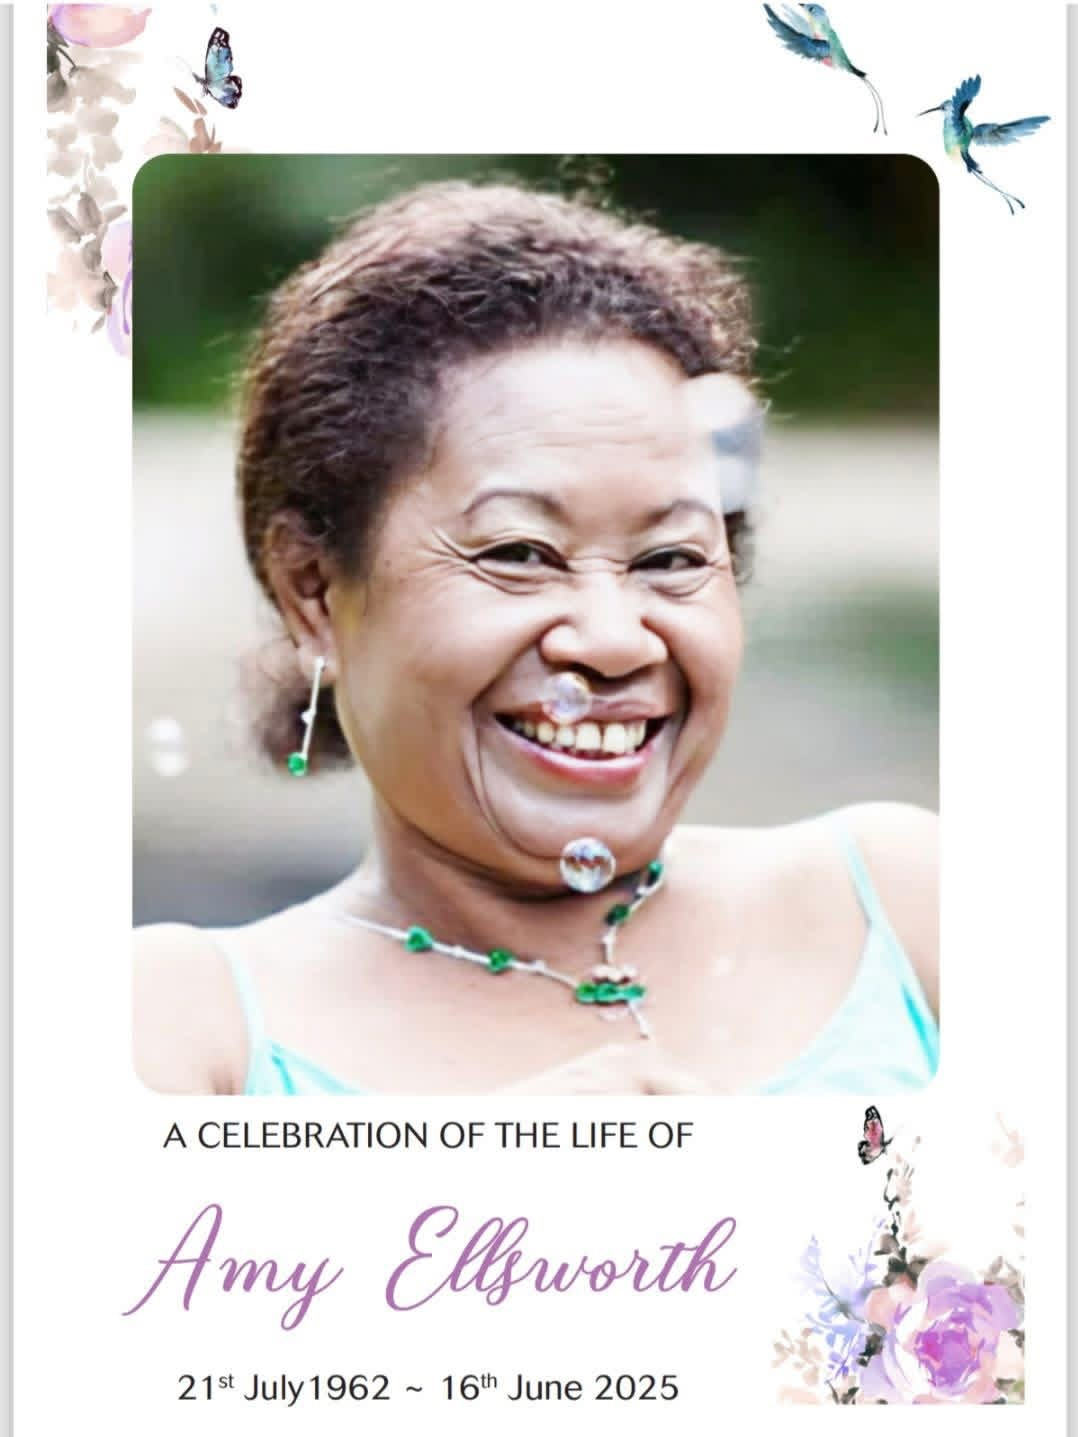Click the pink butterfly above the bouquet

point(875,1134)
